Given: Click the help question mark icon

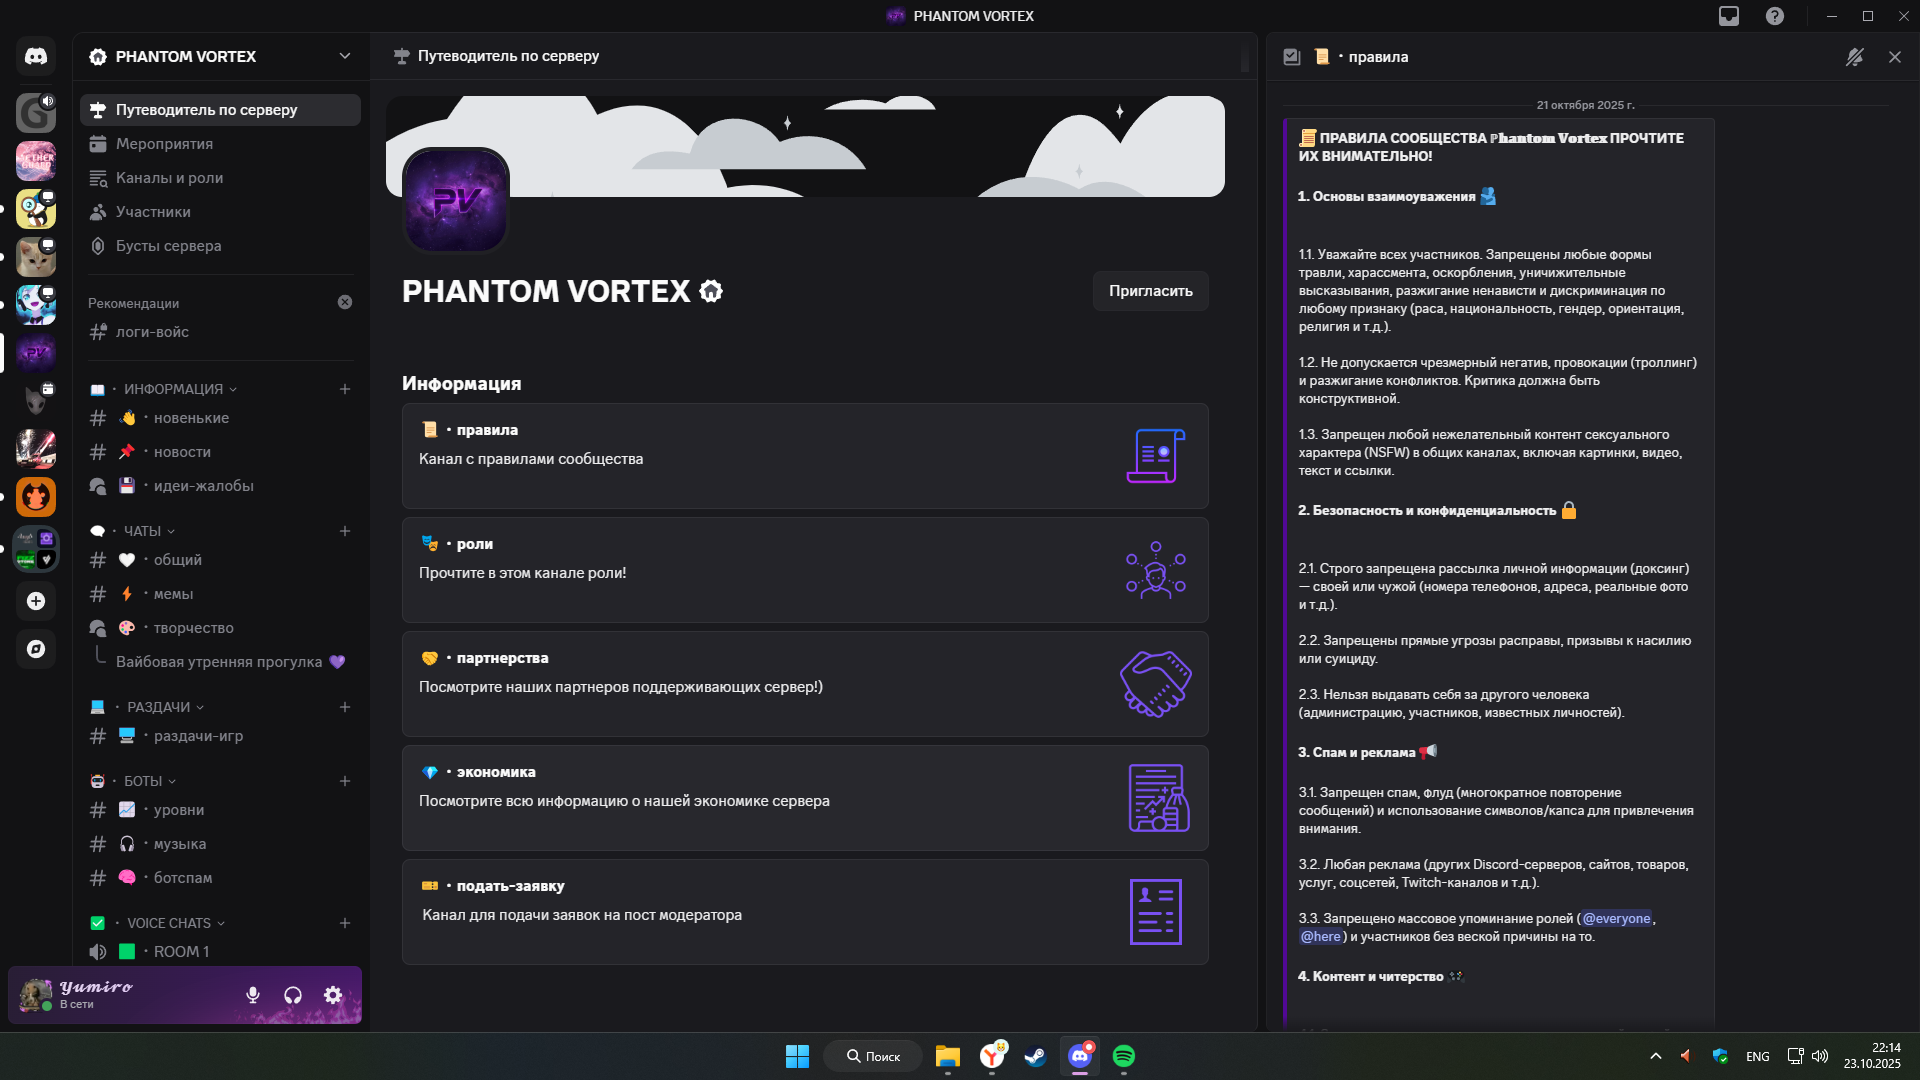Looking at the screenshot, I should [1775, 16].
